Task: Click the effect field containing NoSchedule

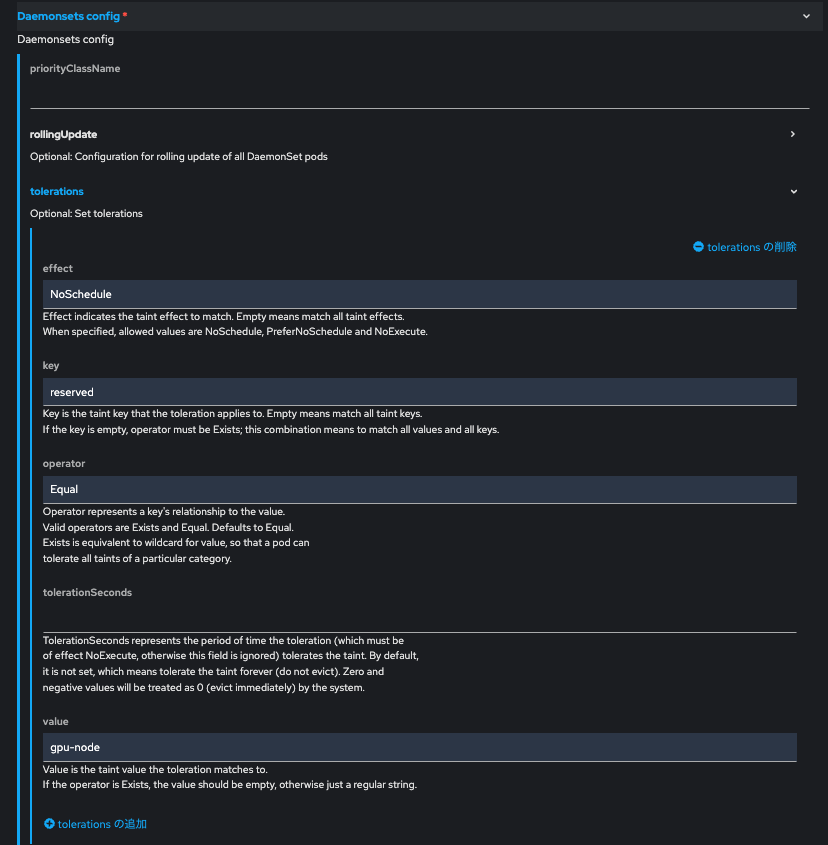Action: click(x=419, y=294)
